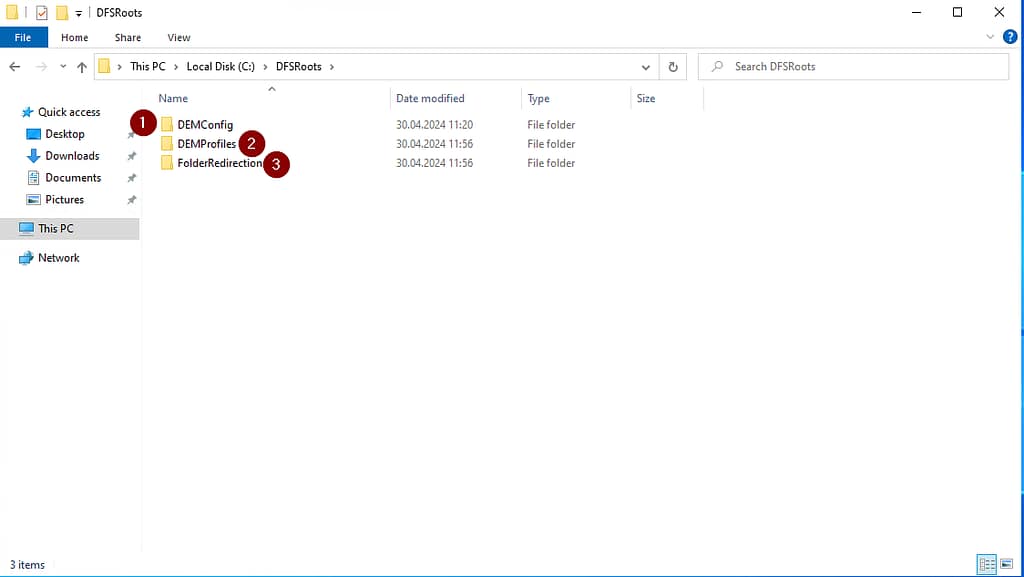
Task: Click the Back navigation arrow
Action: coord(15,67)
